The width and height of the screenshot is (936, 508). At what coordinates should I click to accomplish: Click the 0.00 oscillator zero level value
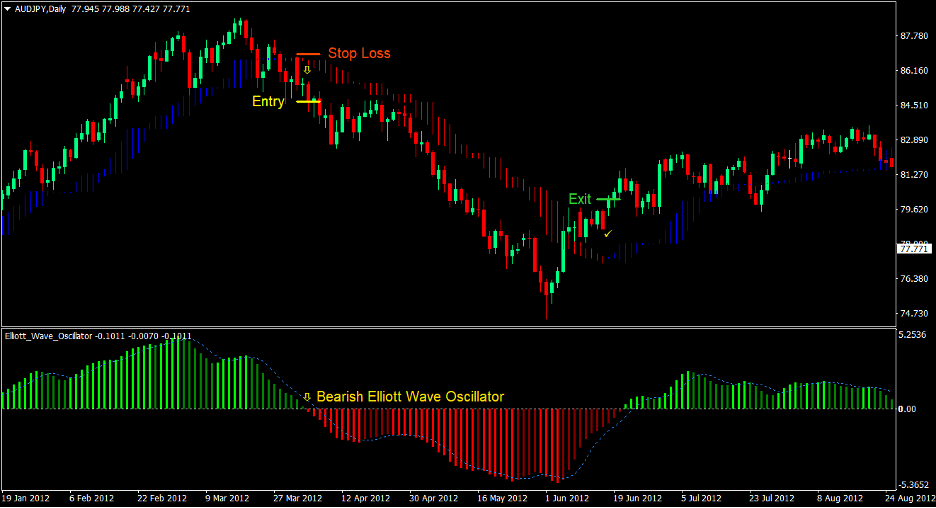[907, 409]
